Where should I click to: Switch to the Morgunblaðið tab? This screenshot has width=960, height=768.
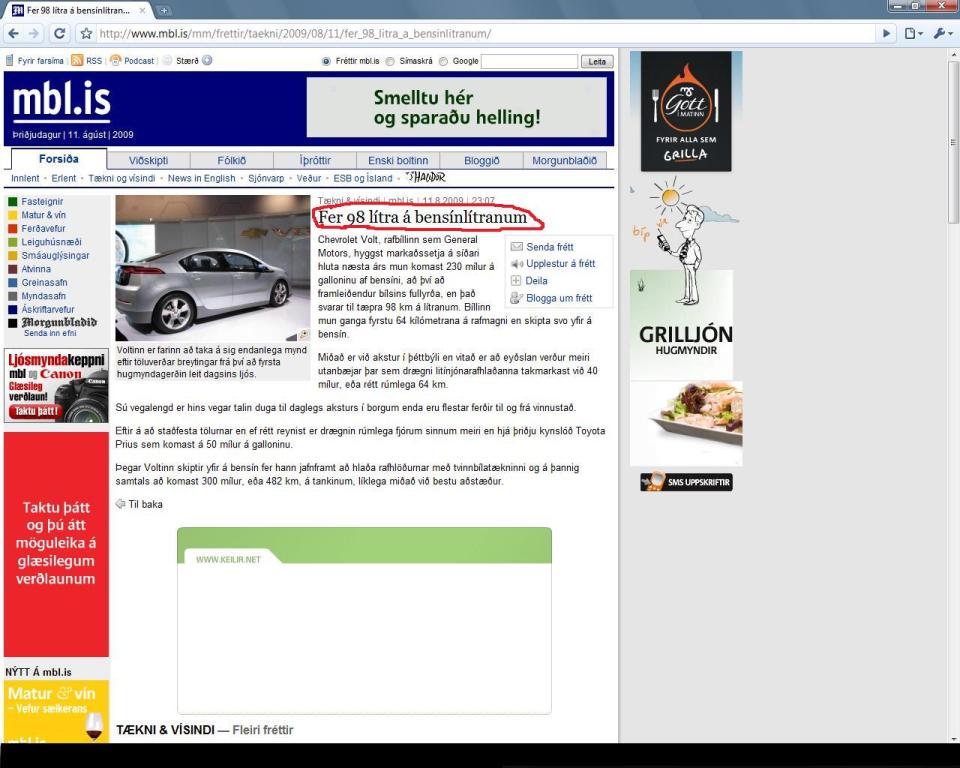(564, 160)
